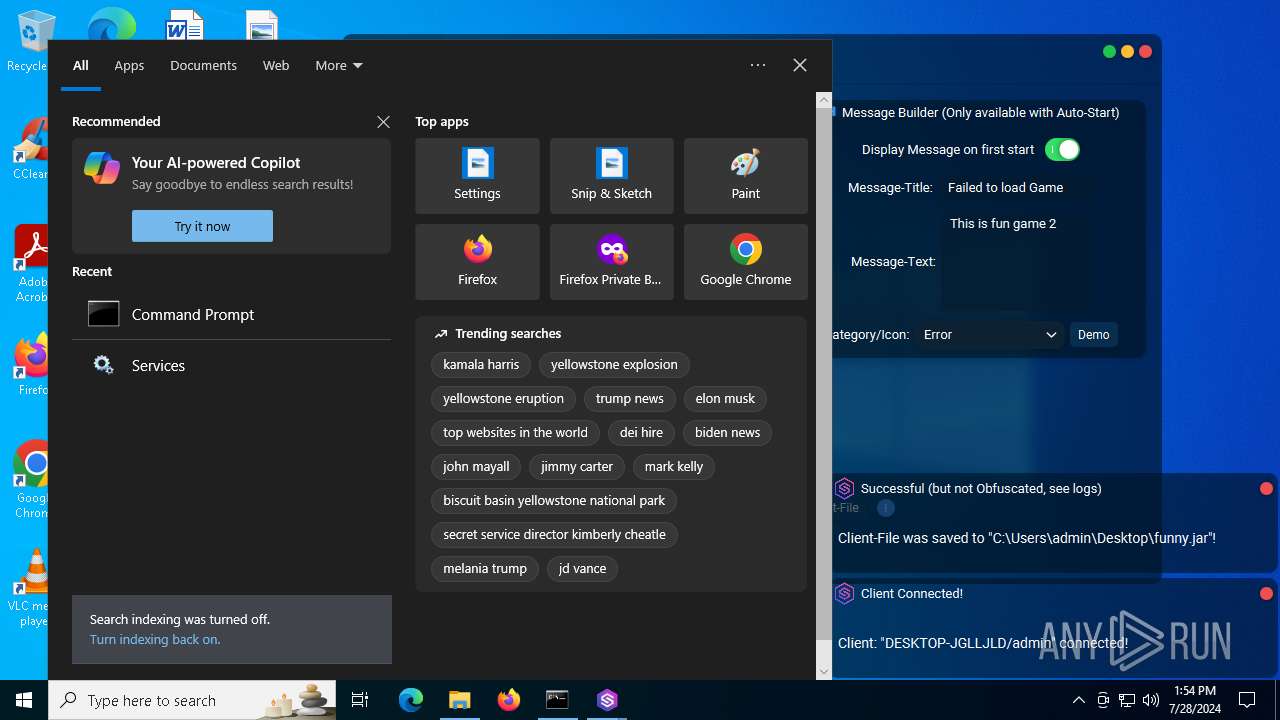Toggle Display Message on first start
This screenshot has width=1280, height=720.
[x=1063, y=149]
